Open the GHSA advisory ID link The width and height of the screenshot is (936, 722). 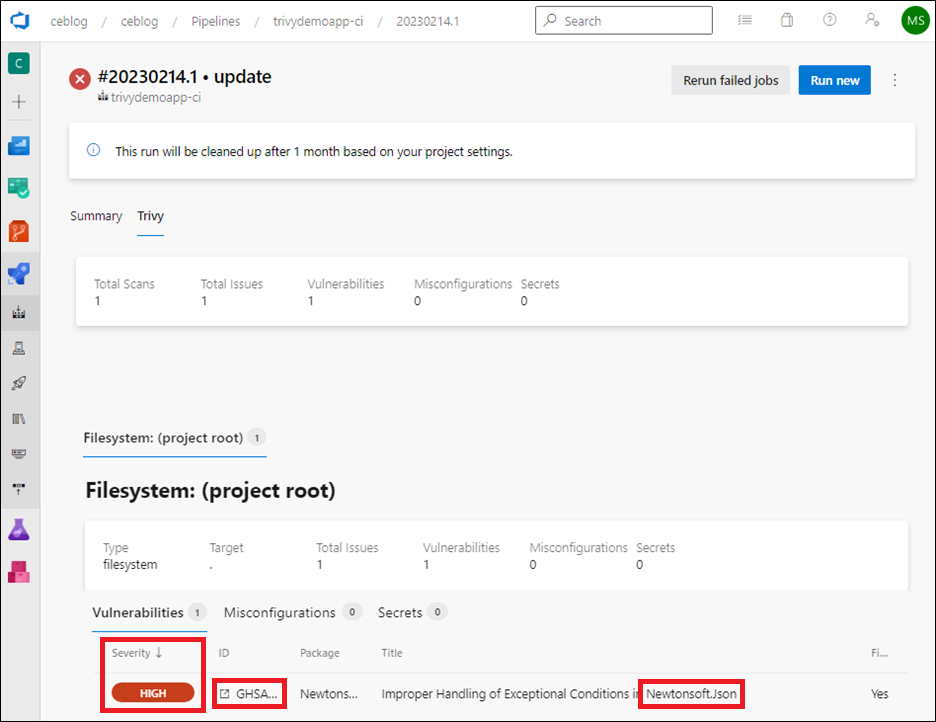pyautogui.click(x=257, y=693)
